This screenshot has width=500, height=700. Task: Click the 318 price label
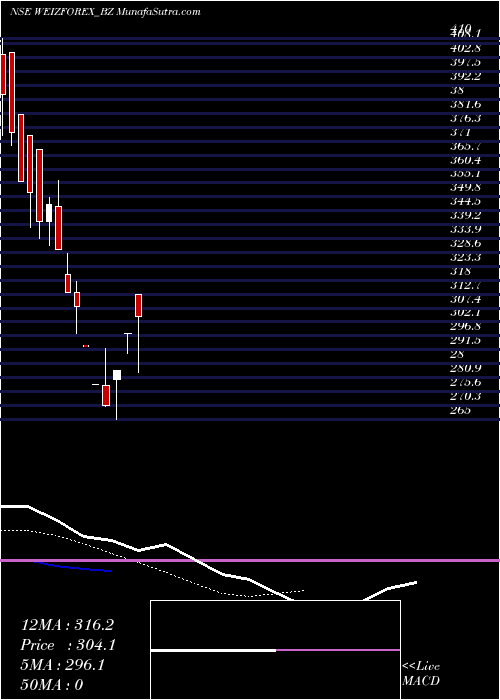pyautogui.click(x=460, y=271)
